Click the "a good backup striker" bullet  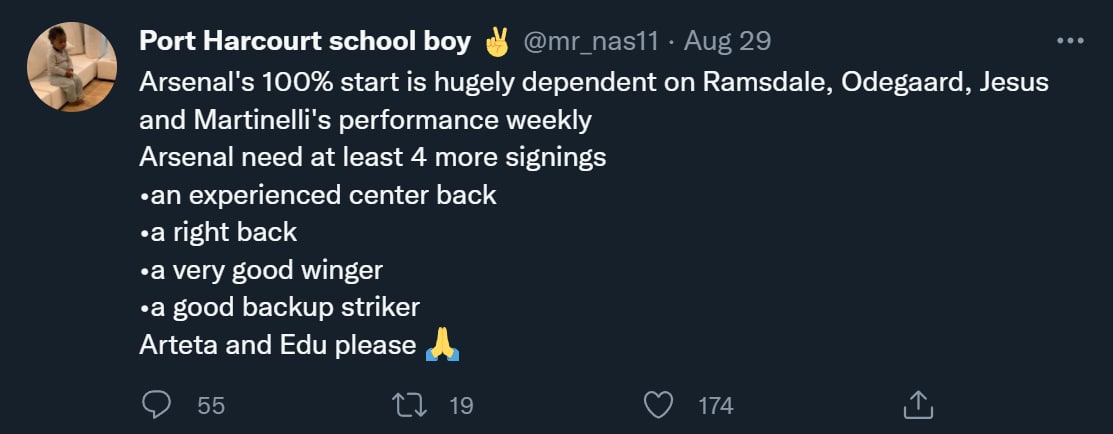click(279, 307)
